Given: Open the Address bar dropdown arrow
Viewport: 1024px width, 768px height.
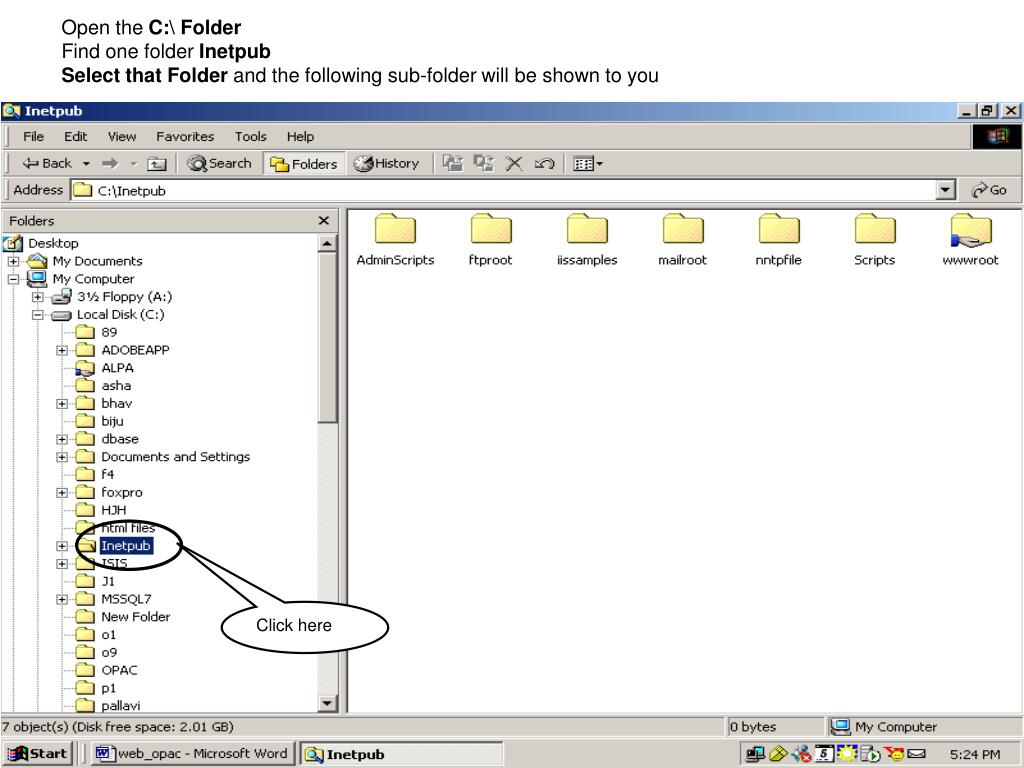Looking at the screenshot, I should pyautogui.click(x=945, y=190).
